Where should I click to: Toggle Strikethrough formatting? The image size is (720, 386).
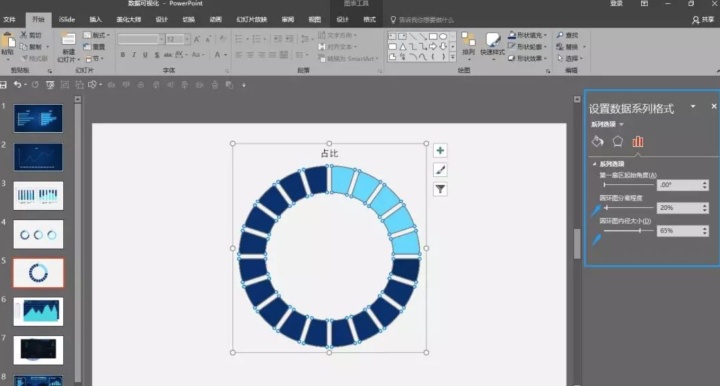(x=168, y=55)
